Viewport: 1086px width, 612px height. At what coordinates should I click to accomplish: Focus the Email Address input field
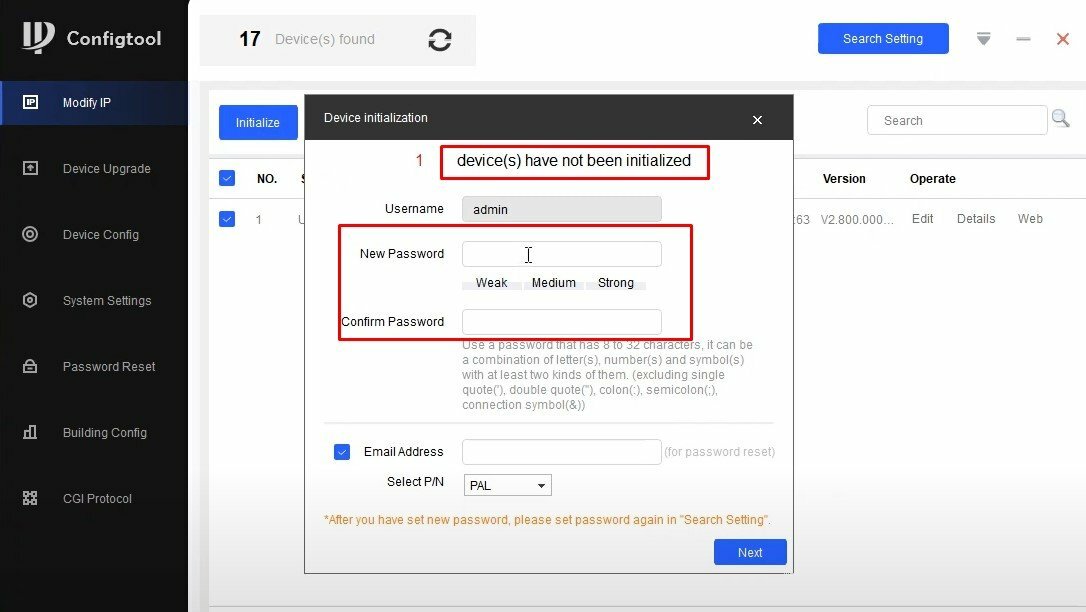562,452
